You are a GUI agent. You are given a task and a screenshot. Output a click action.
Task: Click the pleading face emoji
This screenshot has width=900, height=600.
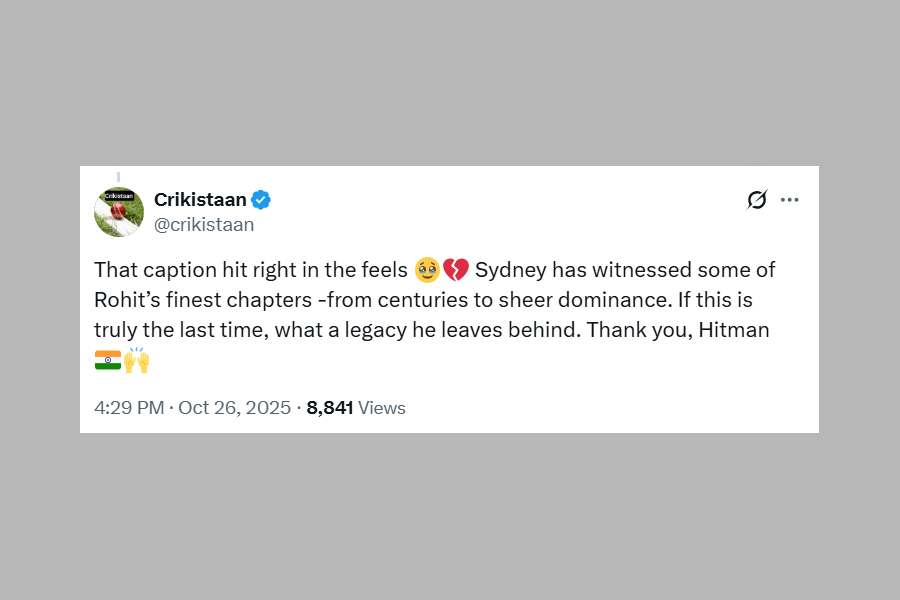427,270
